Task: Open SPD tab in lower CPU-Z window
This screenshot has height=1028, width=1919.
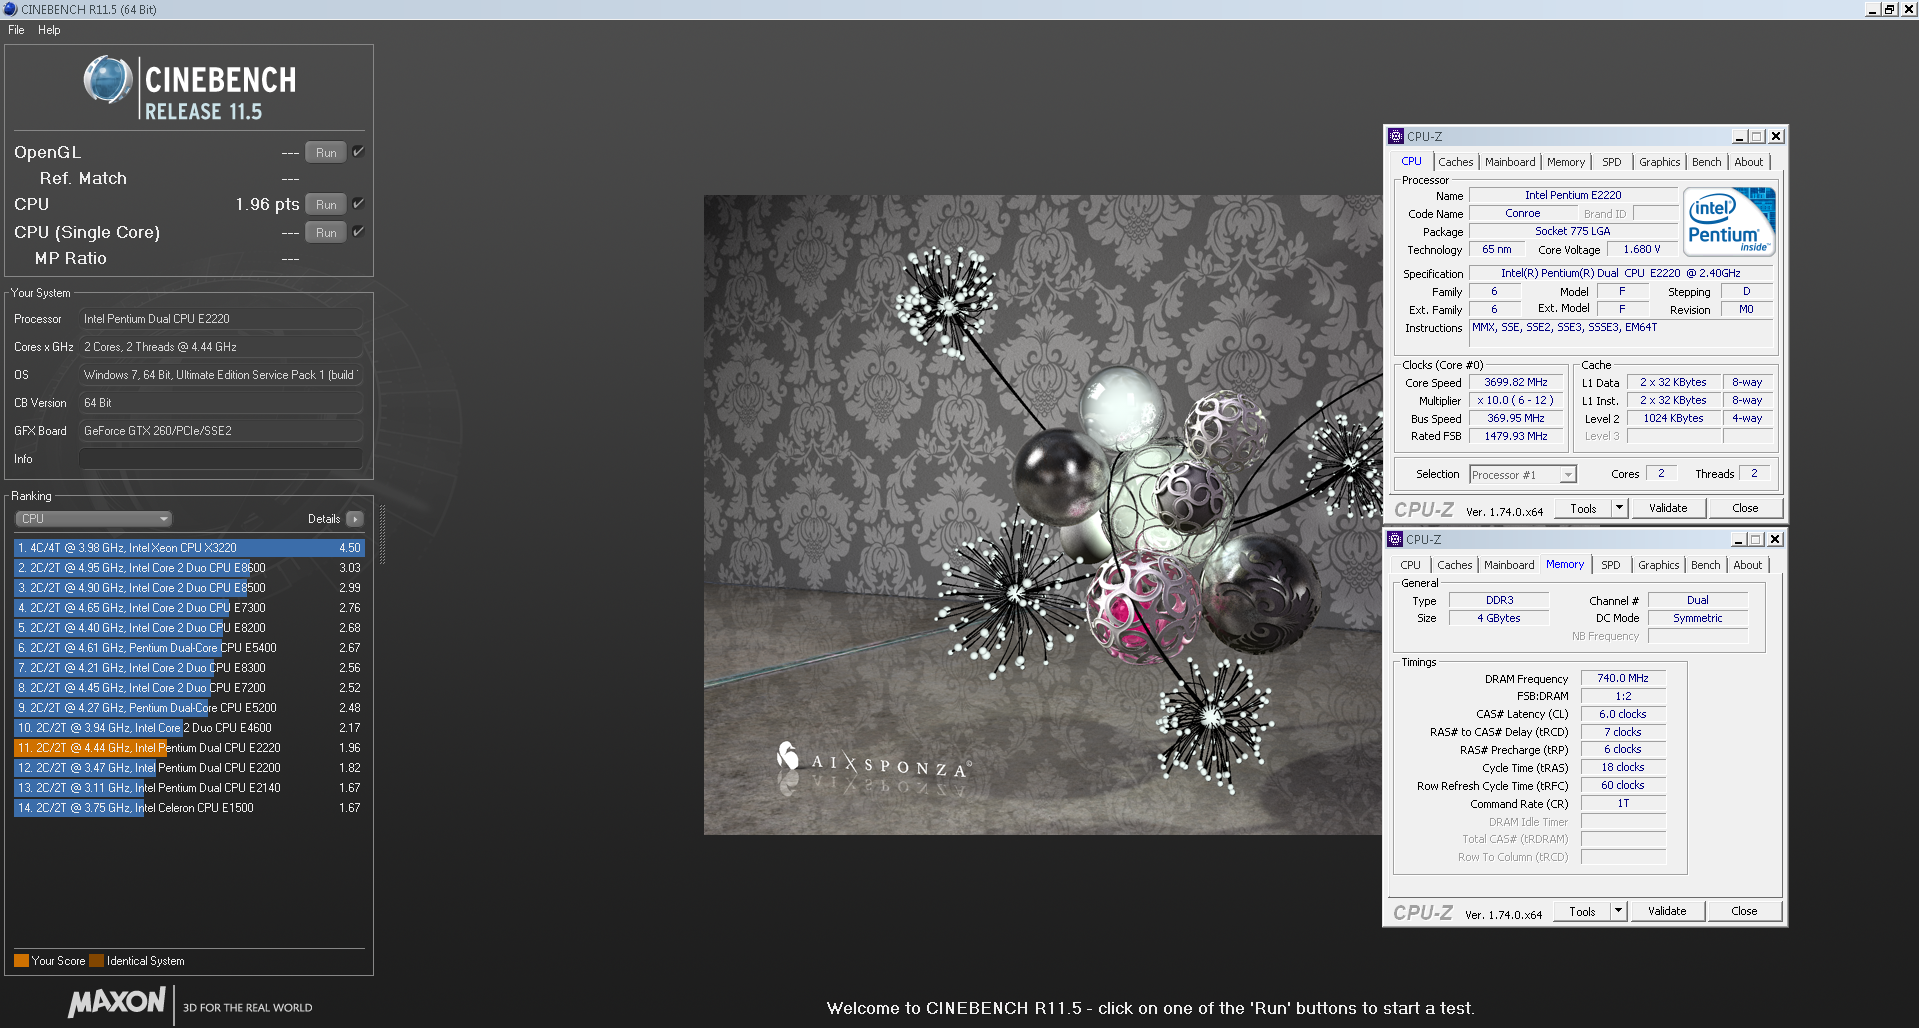Action: click(x=1610, y=565)
